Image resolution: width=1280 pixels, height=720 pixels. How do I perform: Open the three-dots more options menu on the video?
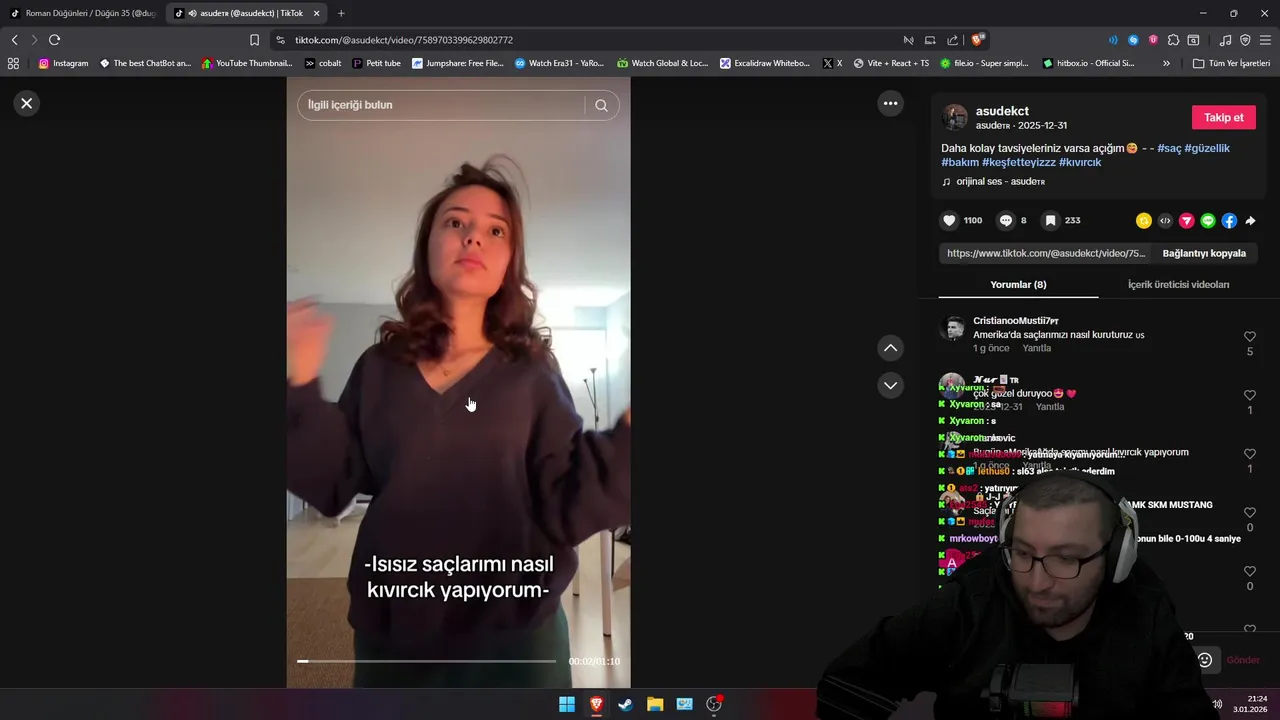[x=890, y=103]
